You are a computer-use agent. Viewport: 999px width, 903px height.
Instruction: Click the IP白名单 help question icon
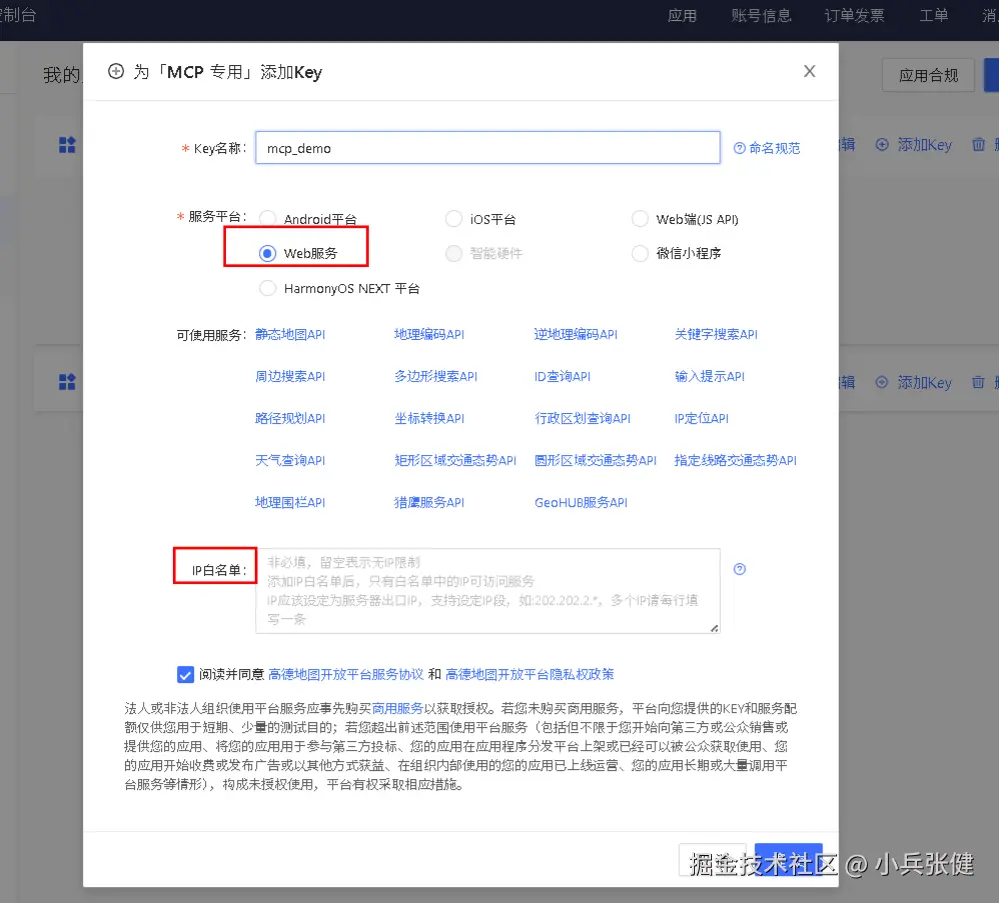[739, 569]
